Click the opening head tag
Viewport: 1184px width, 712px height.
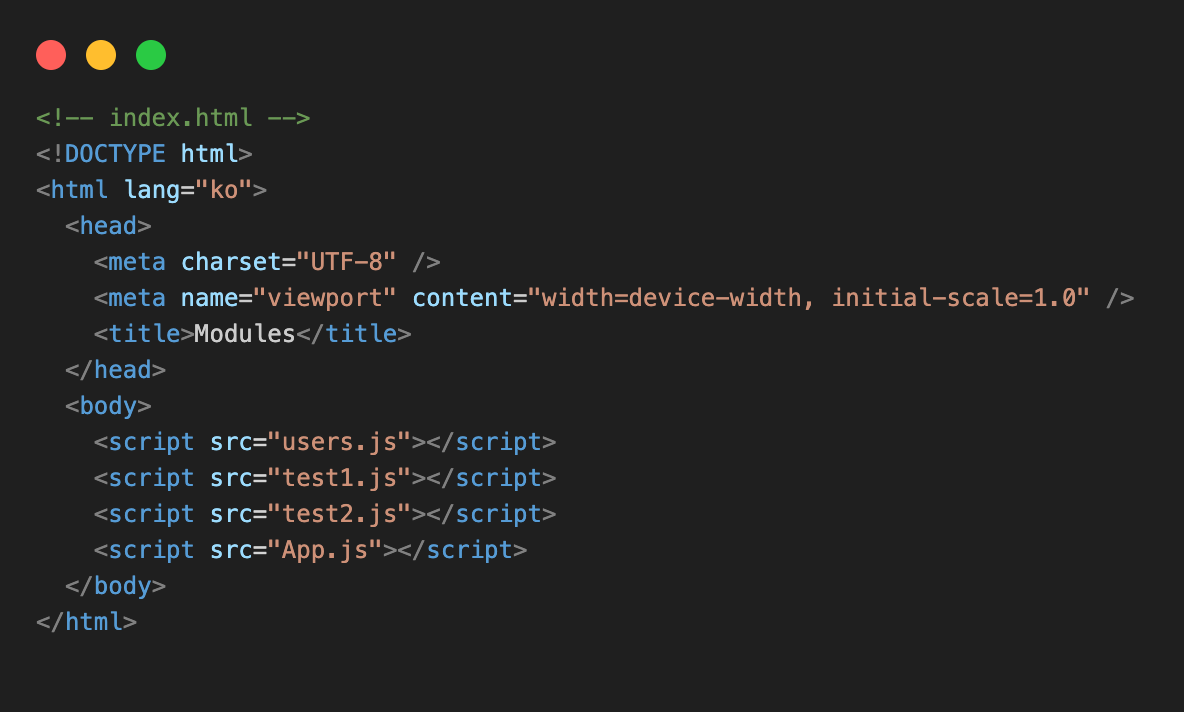[108, 226]
